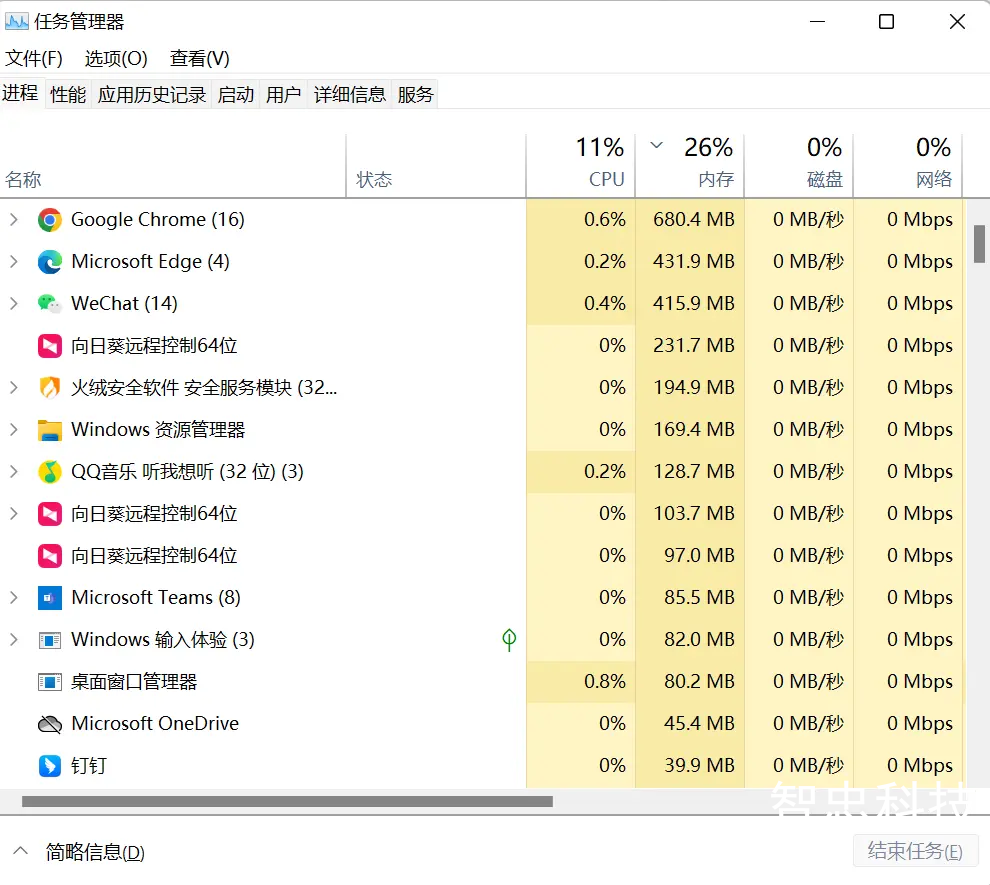Sort by the 网络 column header

pos(908,166)
